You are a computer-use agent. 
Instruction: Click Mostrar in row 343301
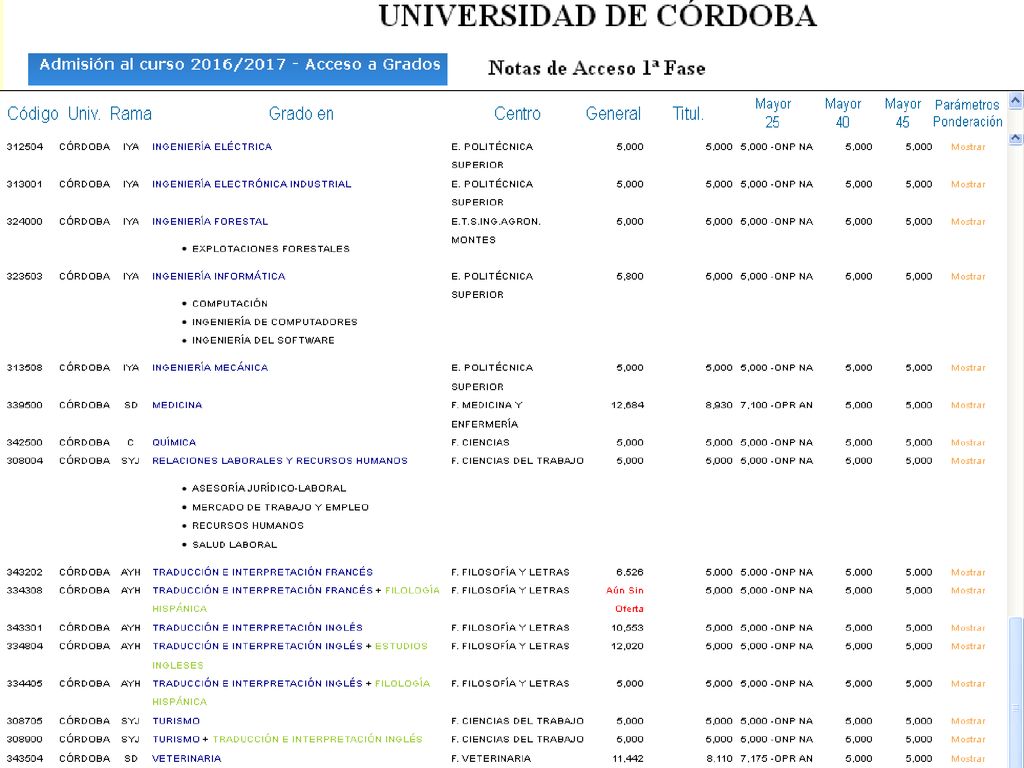click(x=968, y=628)
